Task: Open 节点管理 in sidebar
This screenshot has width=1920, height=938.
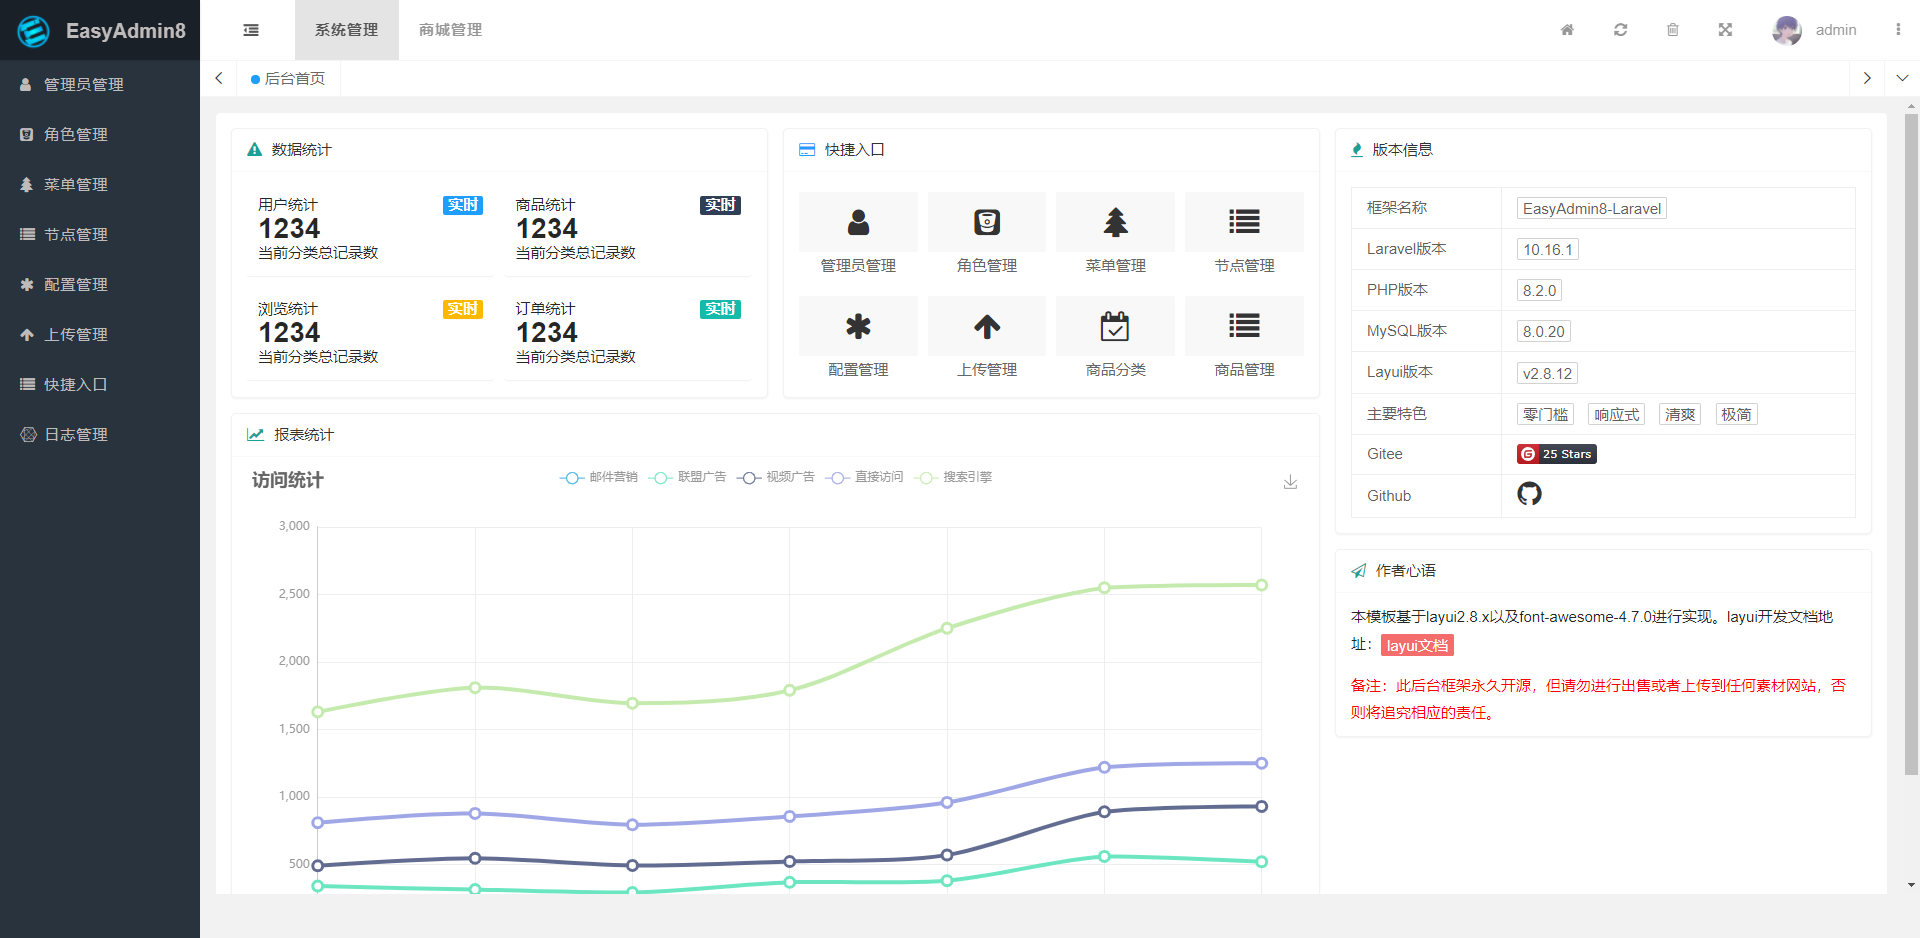Action: click(100, 235)
